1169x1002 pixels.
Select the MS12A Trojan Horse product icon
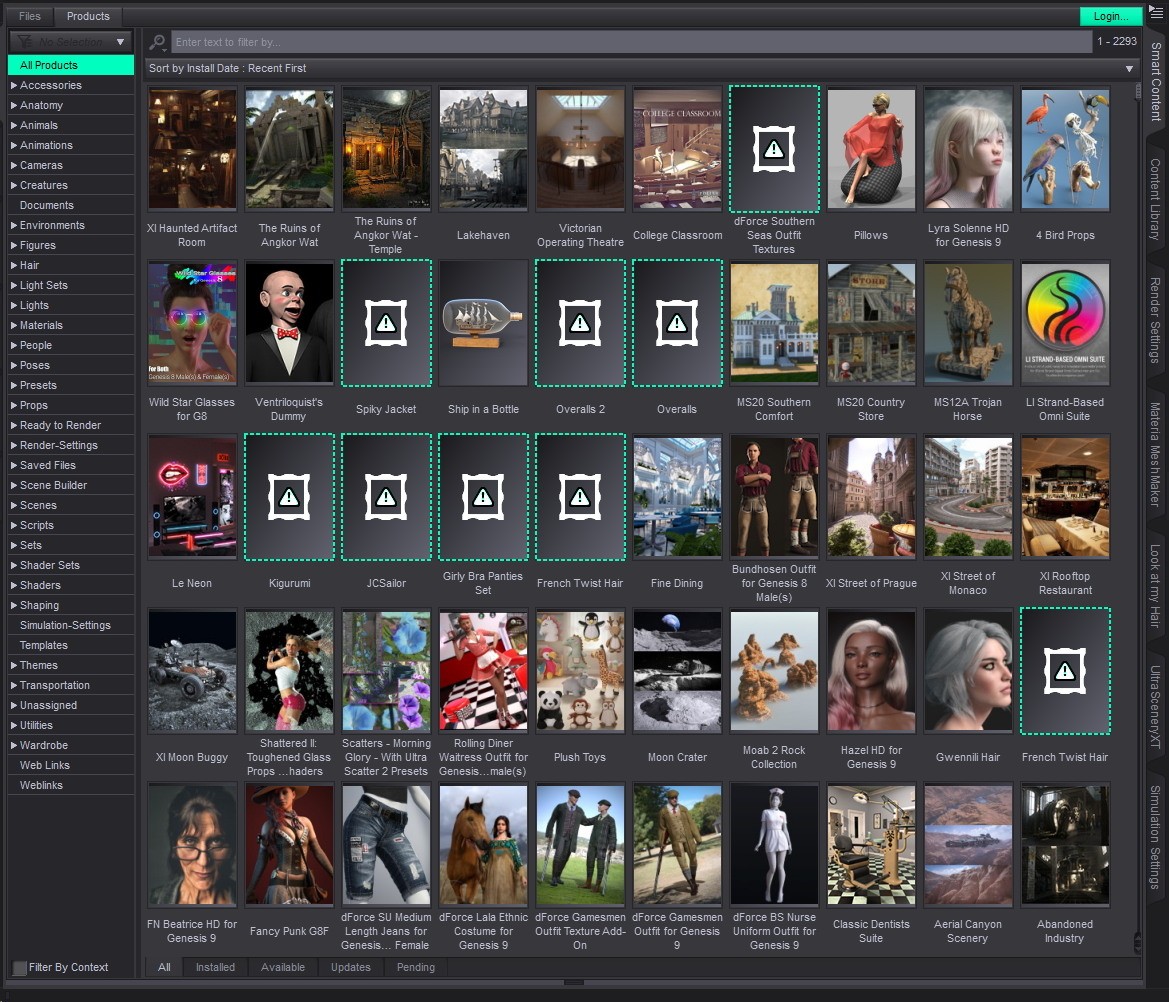point(968,323)
